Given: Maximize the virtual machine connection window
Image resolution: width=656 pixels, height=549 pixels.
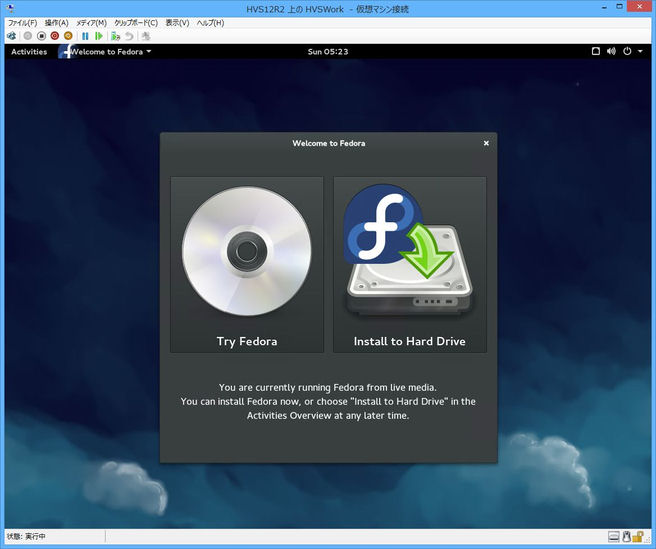Looking at the screenshot, I should click(620, 7).
